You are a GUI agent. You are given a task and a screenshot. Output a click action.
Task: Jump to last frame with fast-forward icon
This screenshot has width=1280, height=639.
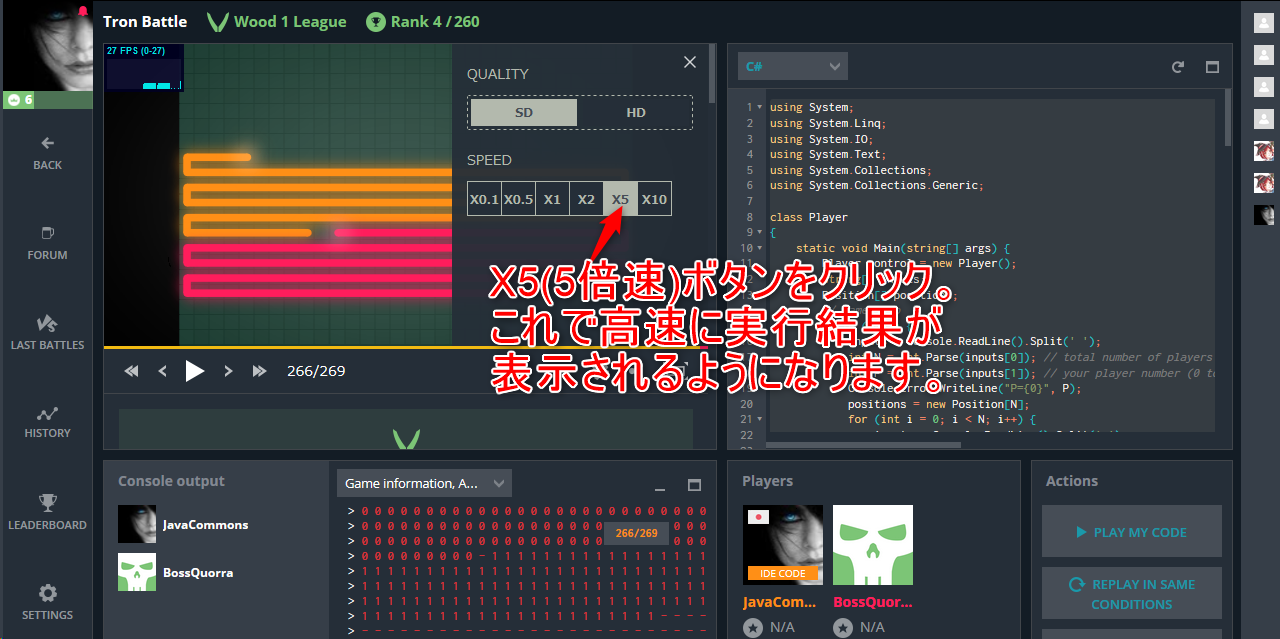(260, 371)
